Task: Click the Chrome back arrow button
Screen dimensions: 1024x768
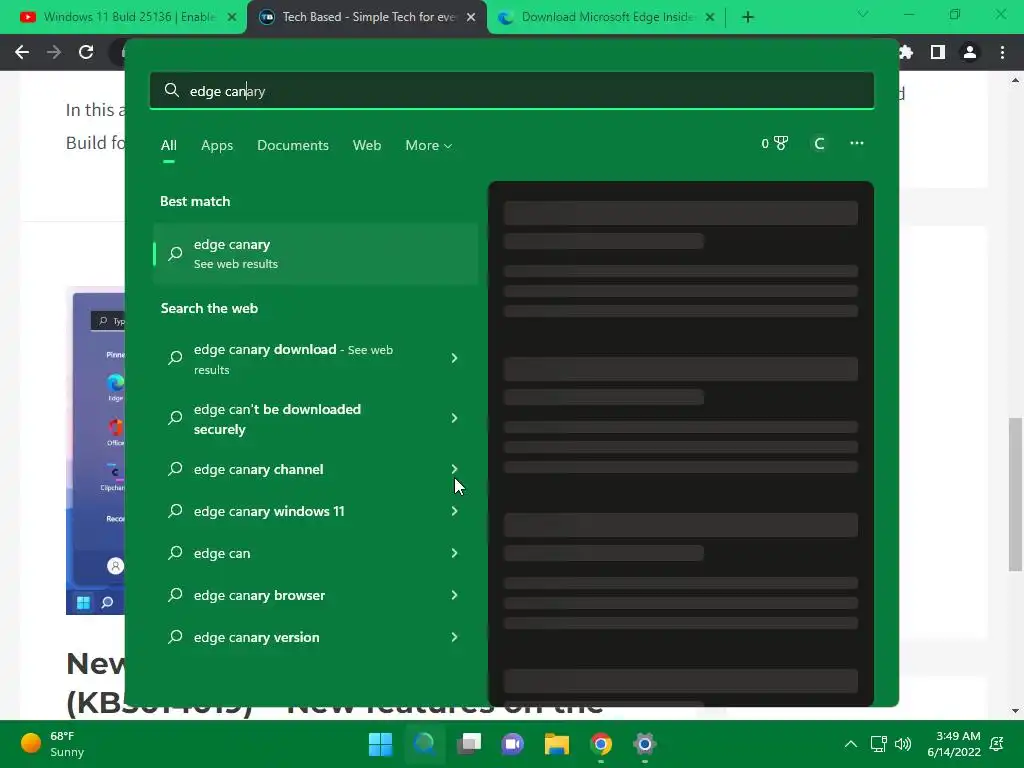Action: pyautogui.click(x=22, y=52)
